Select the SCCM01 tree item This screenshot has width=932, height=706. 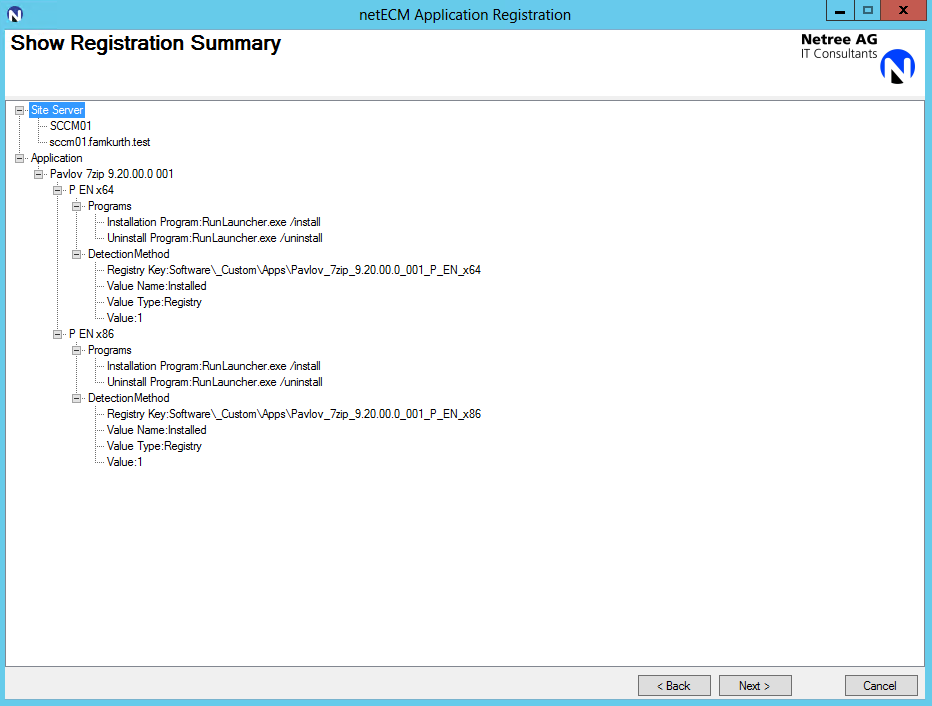70,126
